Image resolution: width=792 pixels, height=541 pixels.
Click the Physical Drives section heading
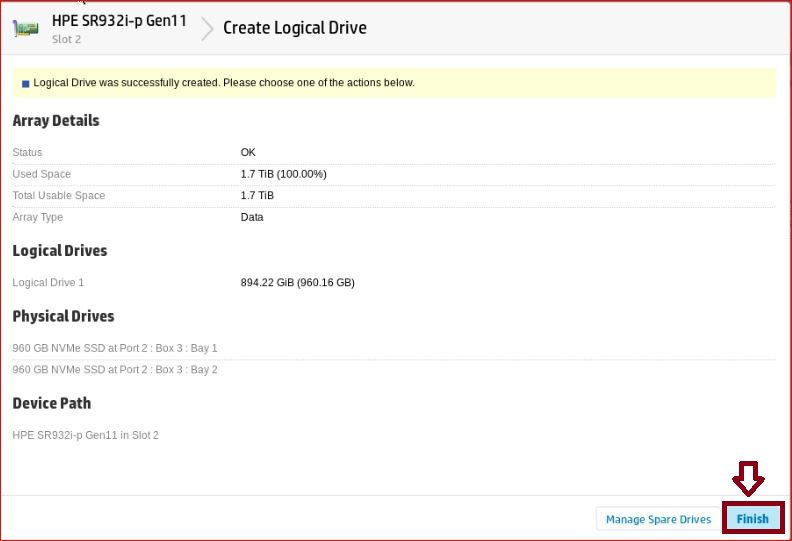coord(63,316)
